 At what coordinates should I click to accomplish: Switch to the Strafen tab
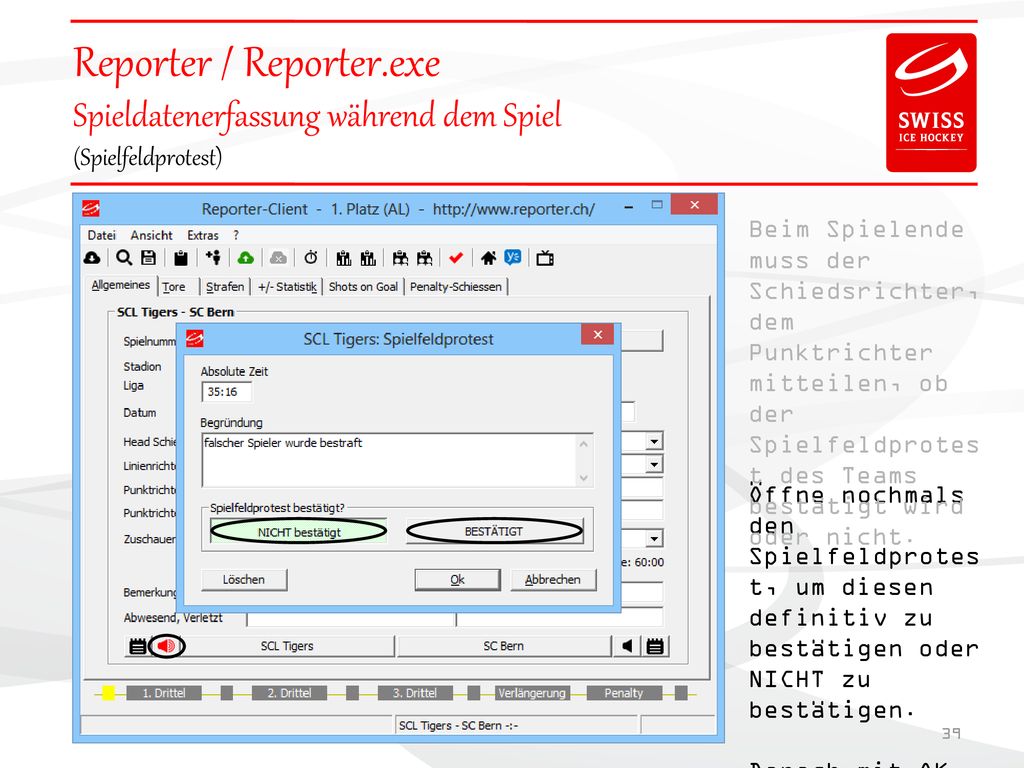pyautogui.click(x=225, y=287)
